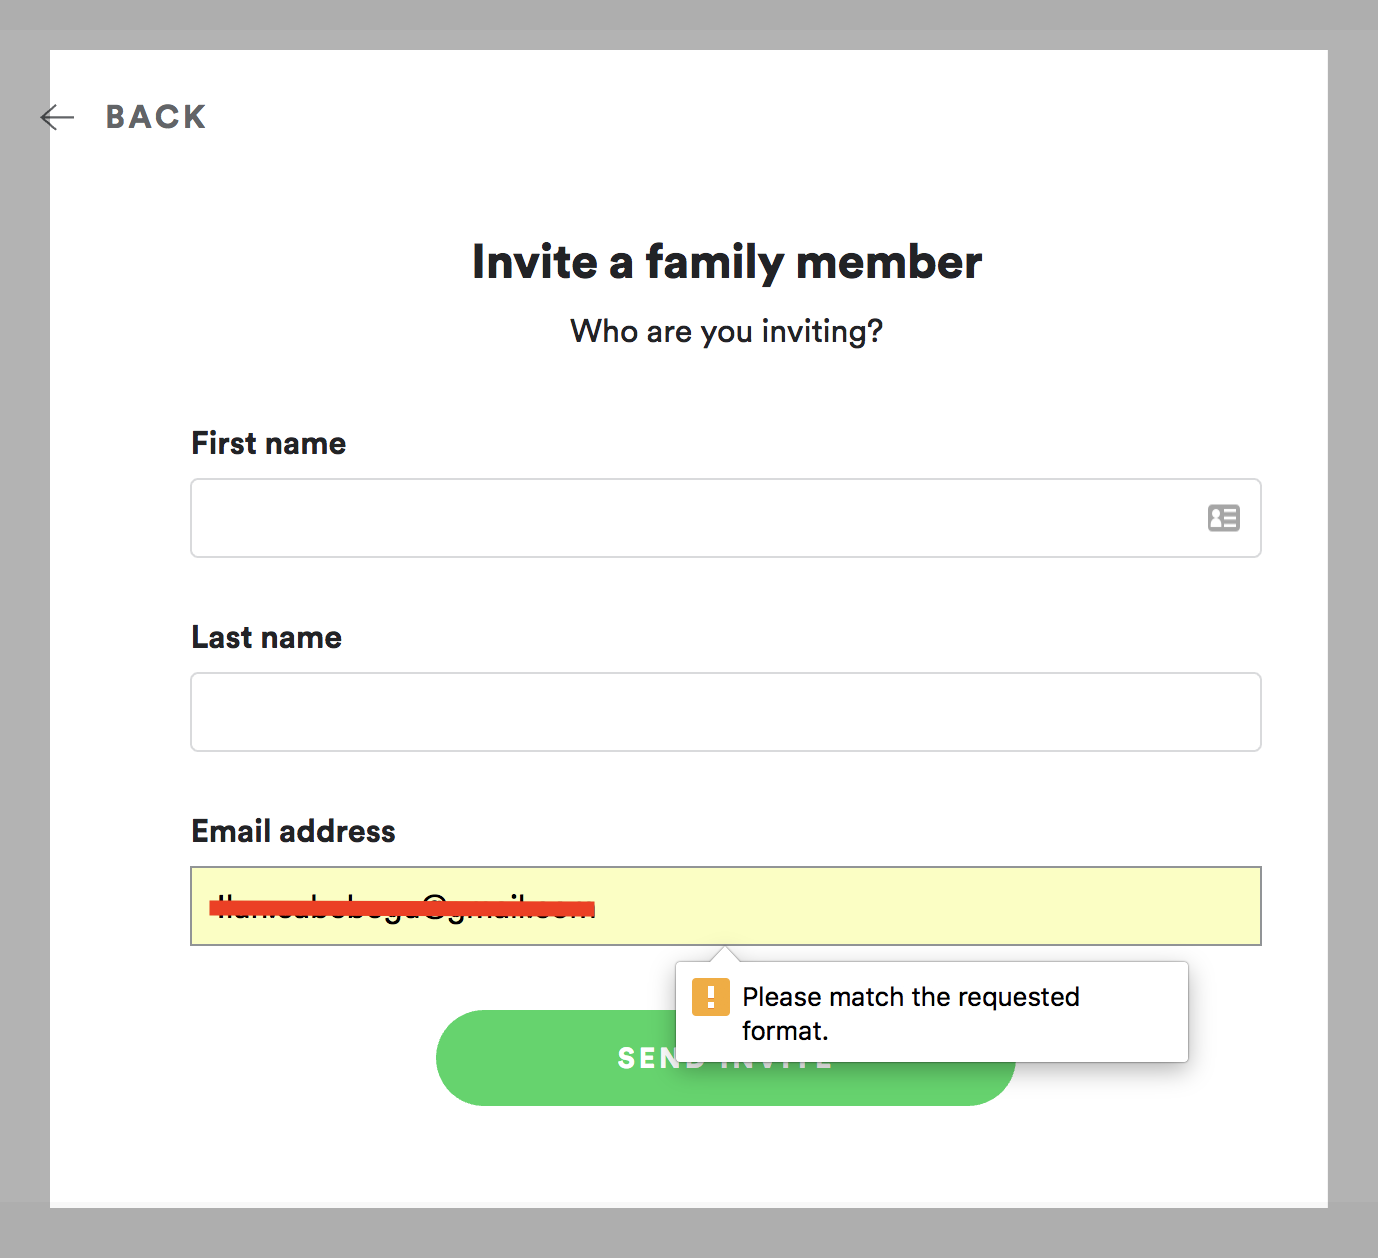Click the exclamation badge next to the error message

711,997
